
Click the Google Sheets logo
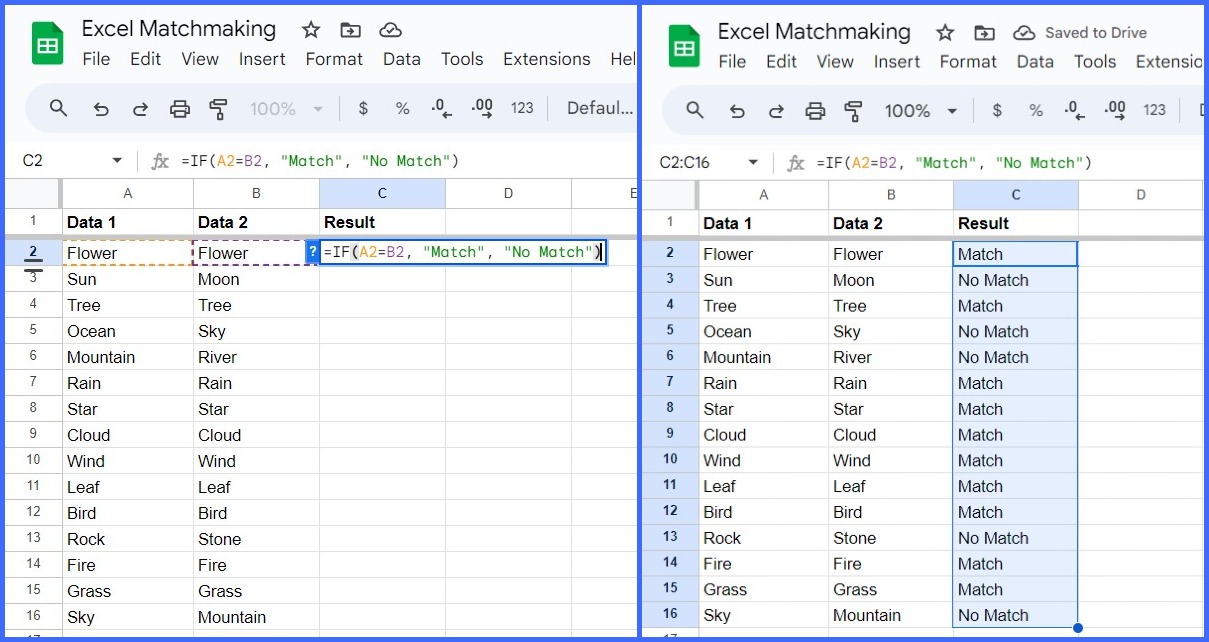point(46,42)
